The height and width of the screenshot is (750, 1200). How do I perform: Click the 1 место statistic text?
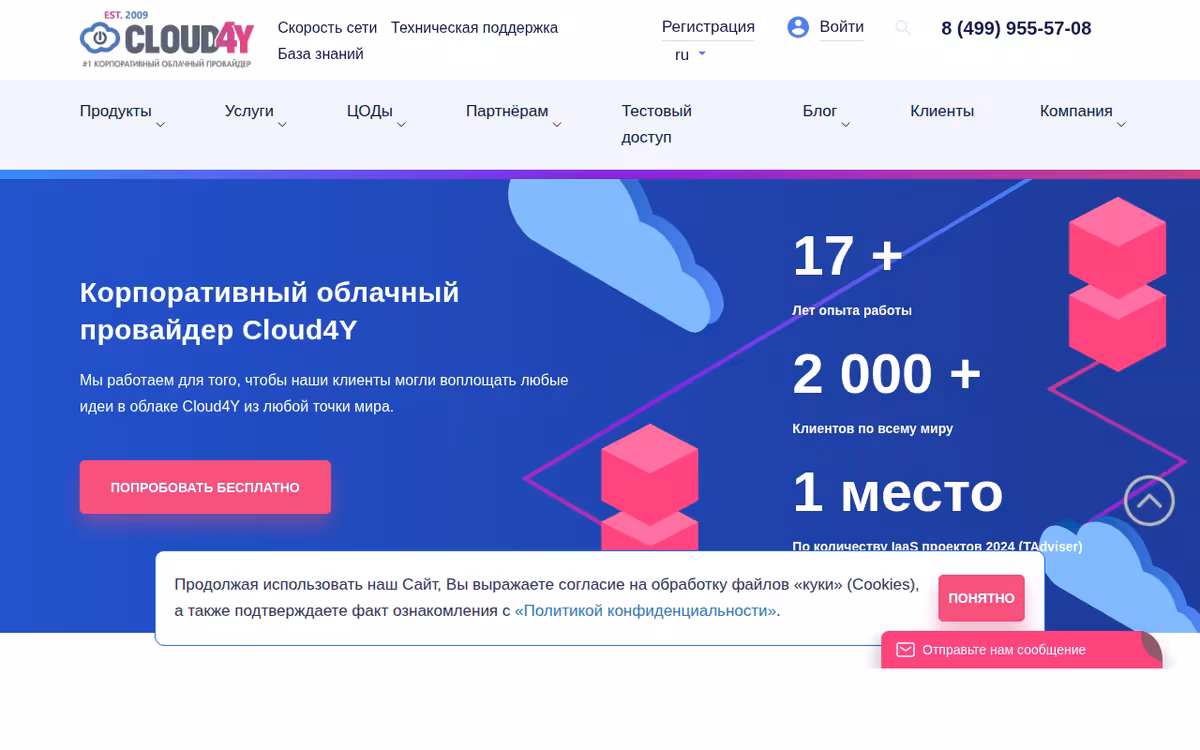[x=898, y=492]
